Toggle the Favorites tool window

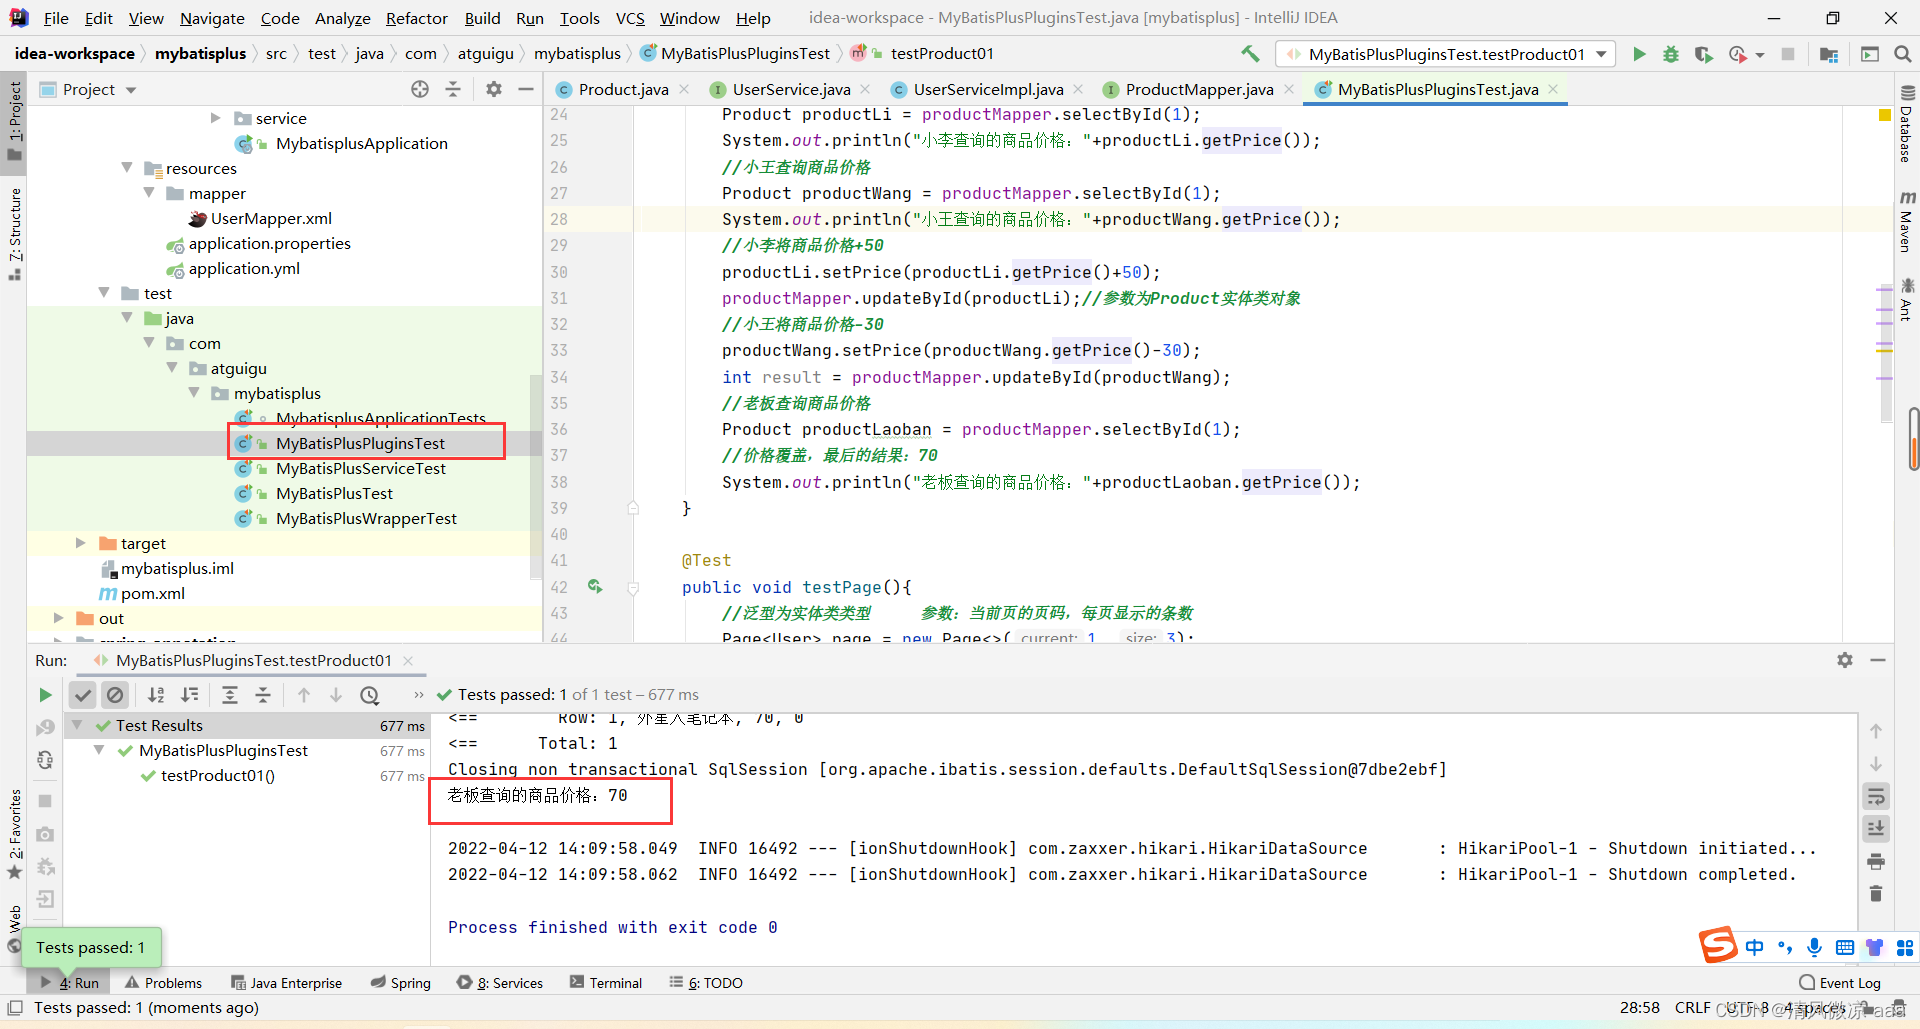coord(14,834)
